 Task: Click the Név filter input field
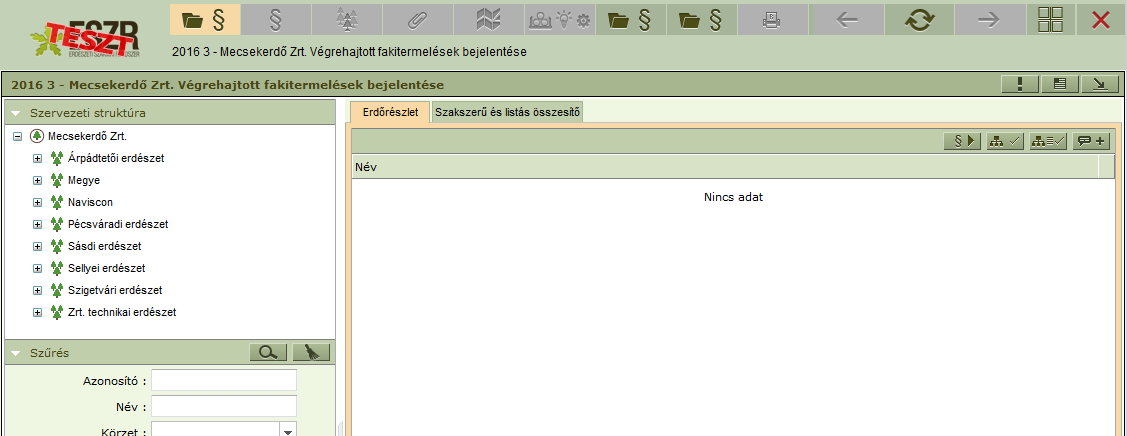point(224,406)
